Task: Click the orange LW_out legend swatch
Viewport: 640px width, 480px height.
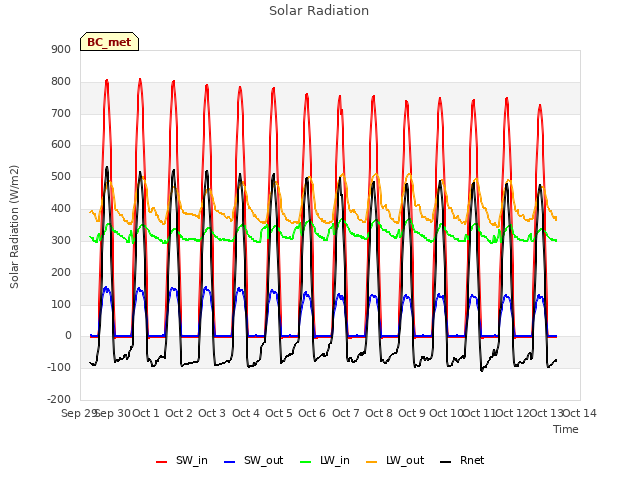Action: click(372, 462)
